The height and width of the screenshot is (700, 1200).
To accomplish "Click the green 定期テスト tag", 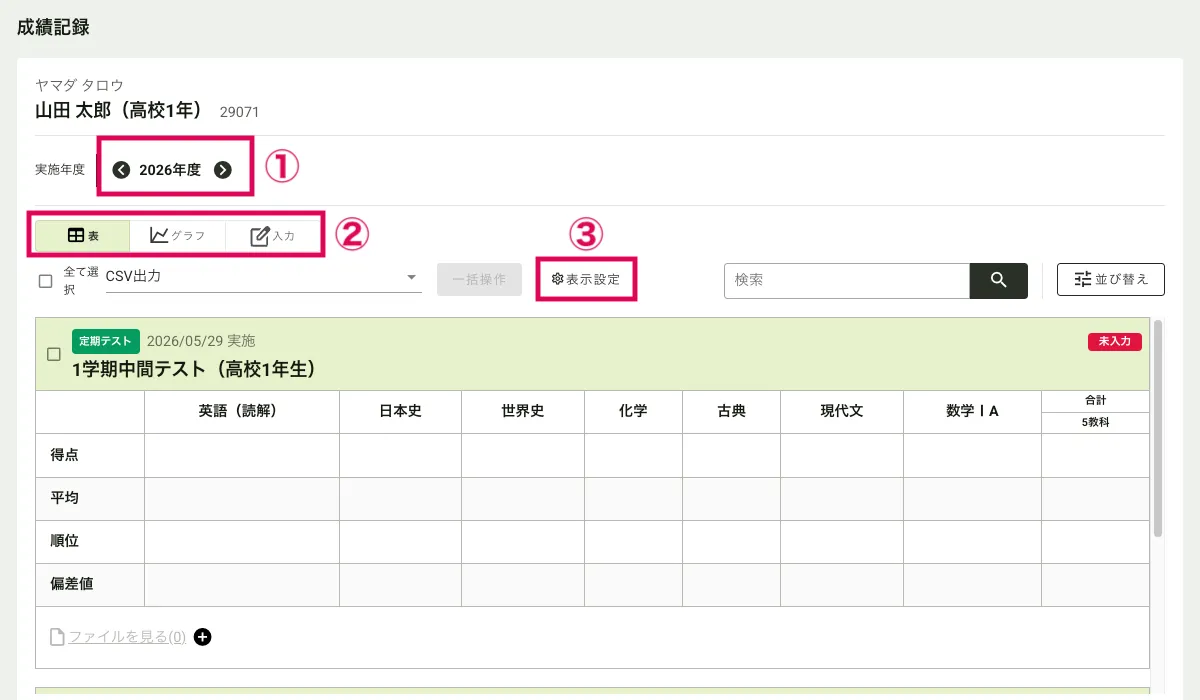I will tap(105, 341).
